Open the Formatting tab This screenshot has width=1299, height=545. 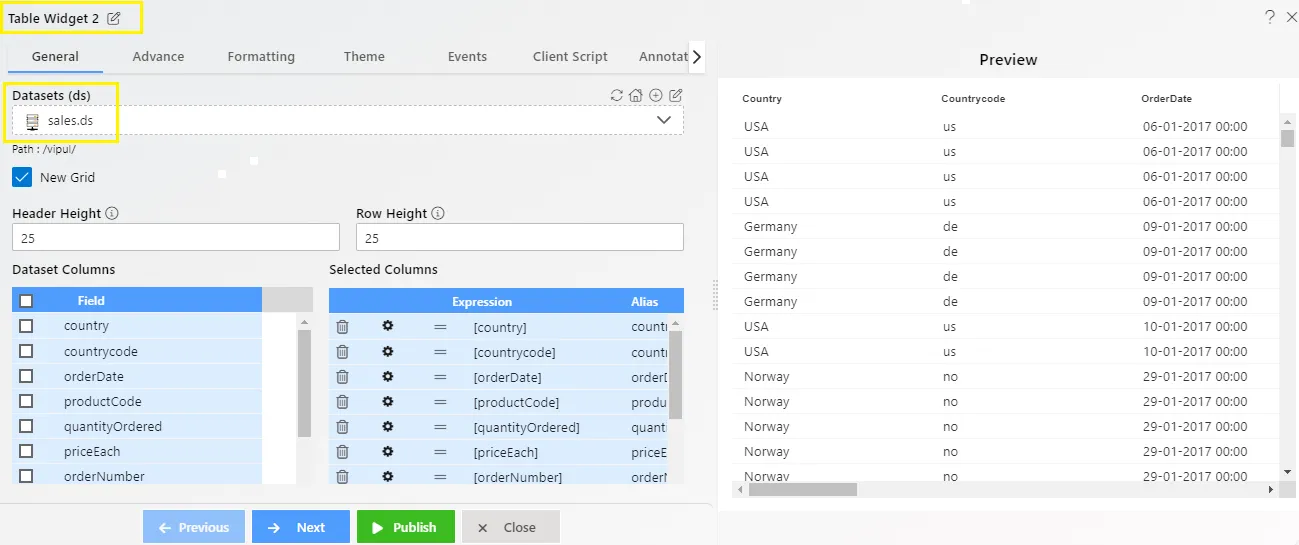(x=261, y=57)
